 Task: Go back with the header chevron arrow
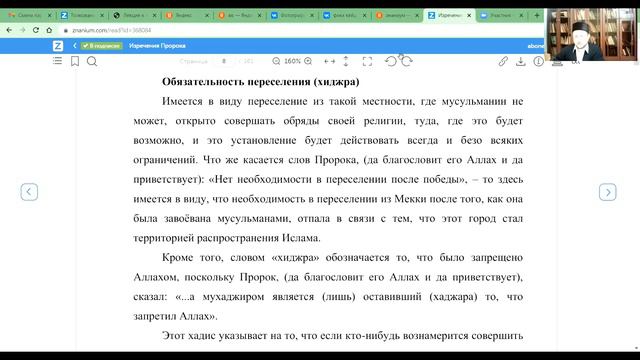pos(75,46)
